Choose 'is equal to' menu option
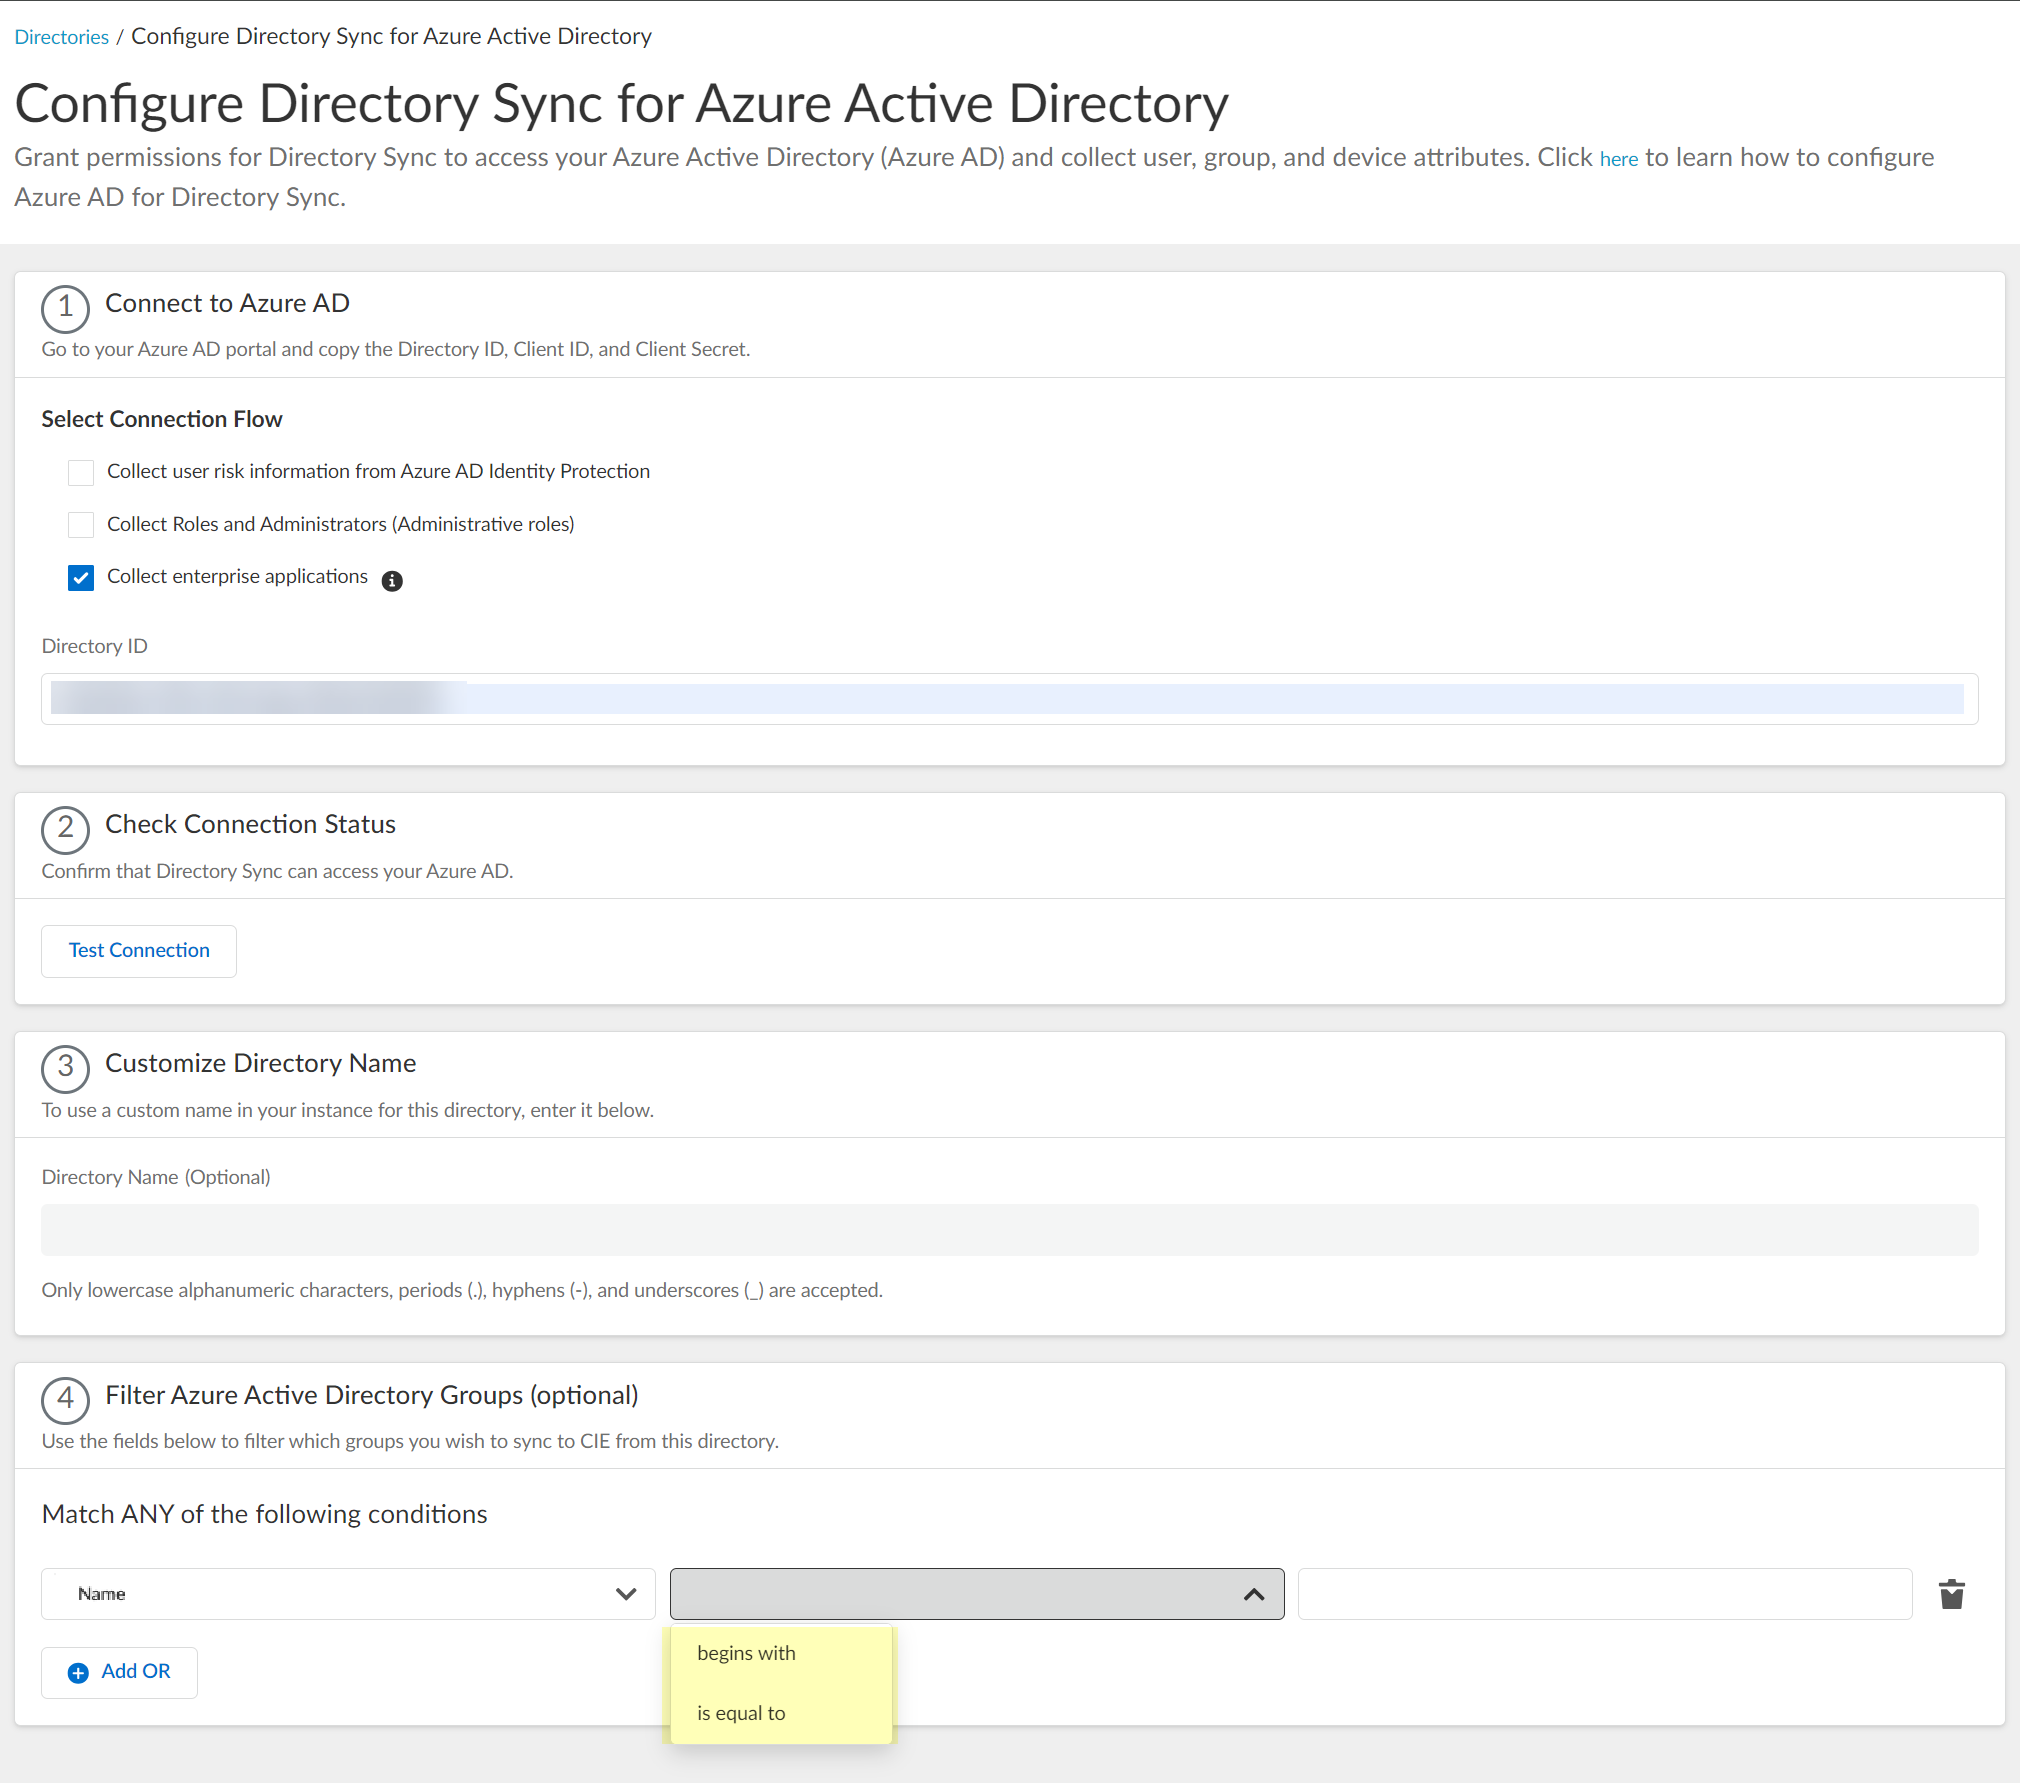 [741, 1713]
